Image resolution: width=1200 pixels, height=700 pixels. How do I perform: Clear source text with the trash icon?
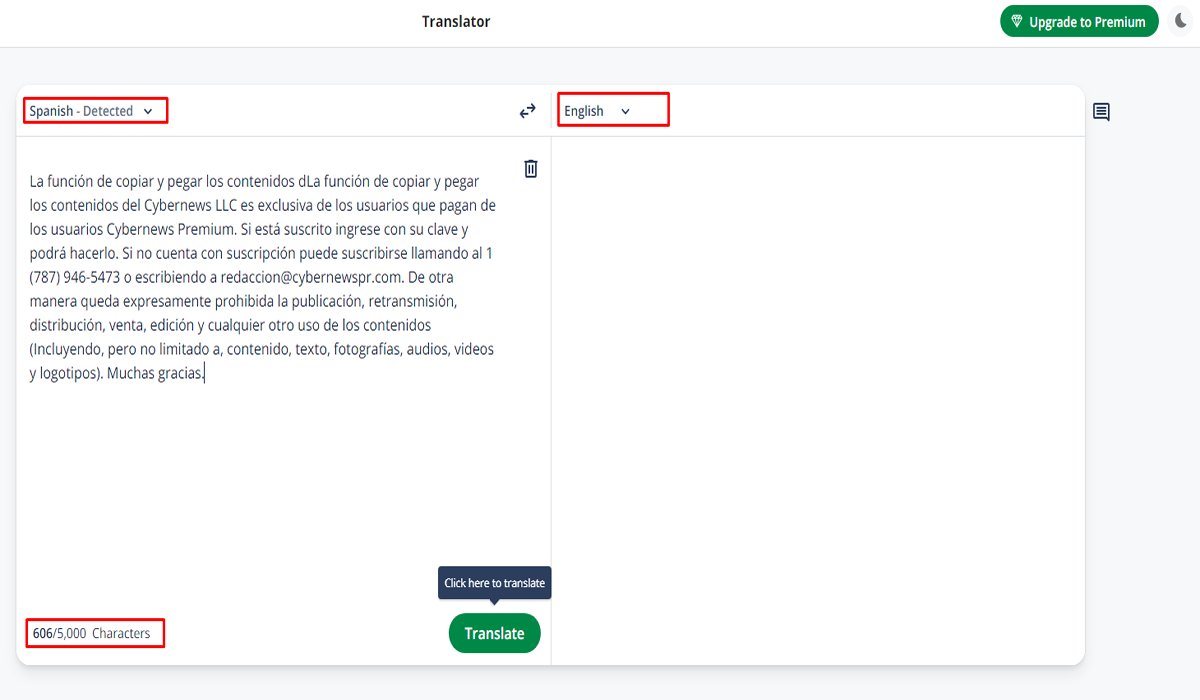[x=531, y=169]
